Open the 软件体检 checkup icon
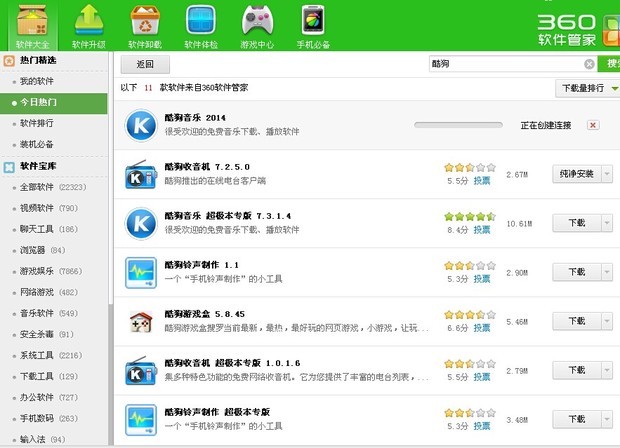Screen dimensions: 620x448 [201, 20]
